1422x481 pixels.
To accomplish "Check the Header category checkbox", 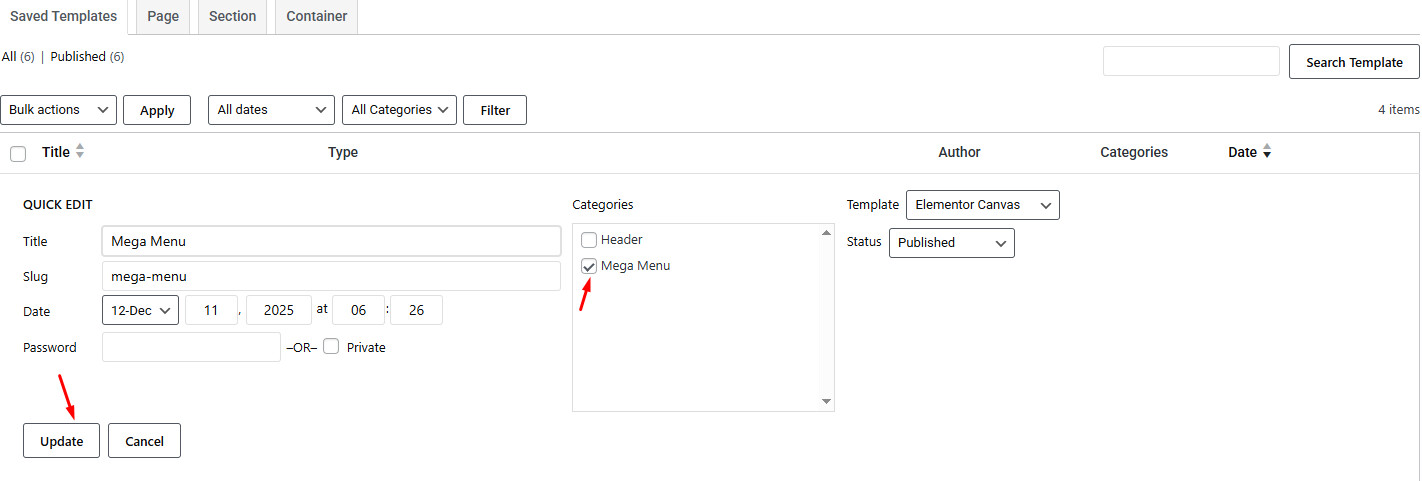I will [589, 240].
